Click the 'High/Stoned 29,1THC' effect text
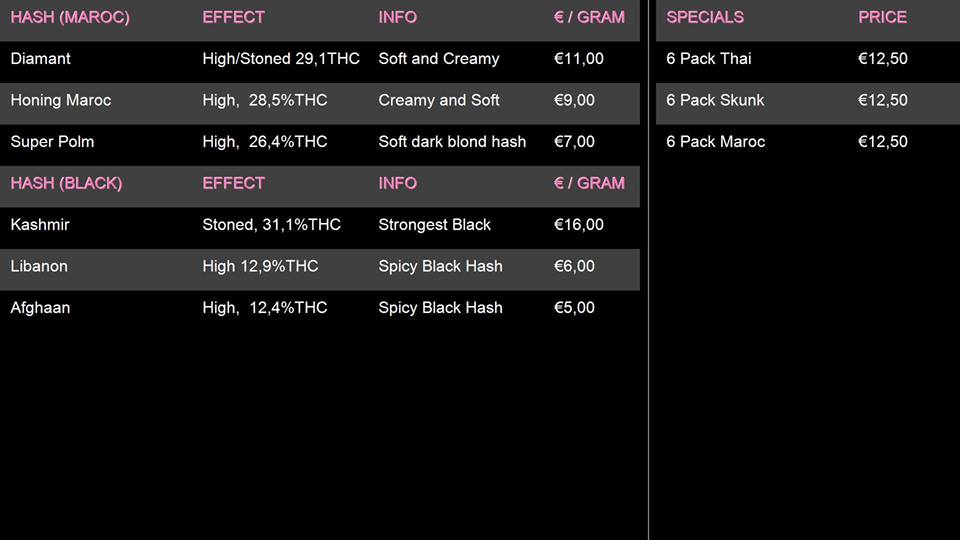960x540 pixels. 281,59
